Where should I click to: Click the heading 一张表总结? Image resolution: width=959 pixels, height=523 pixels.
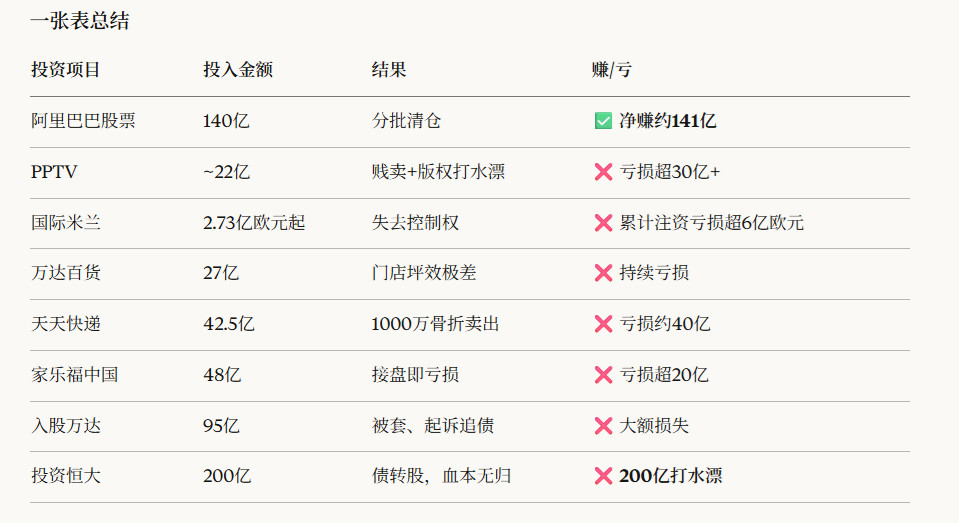point(80,21)
